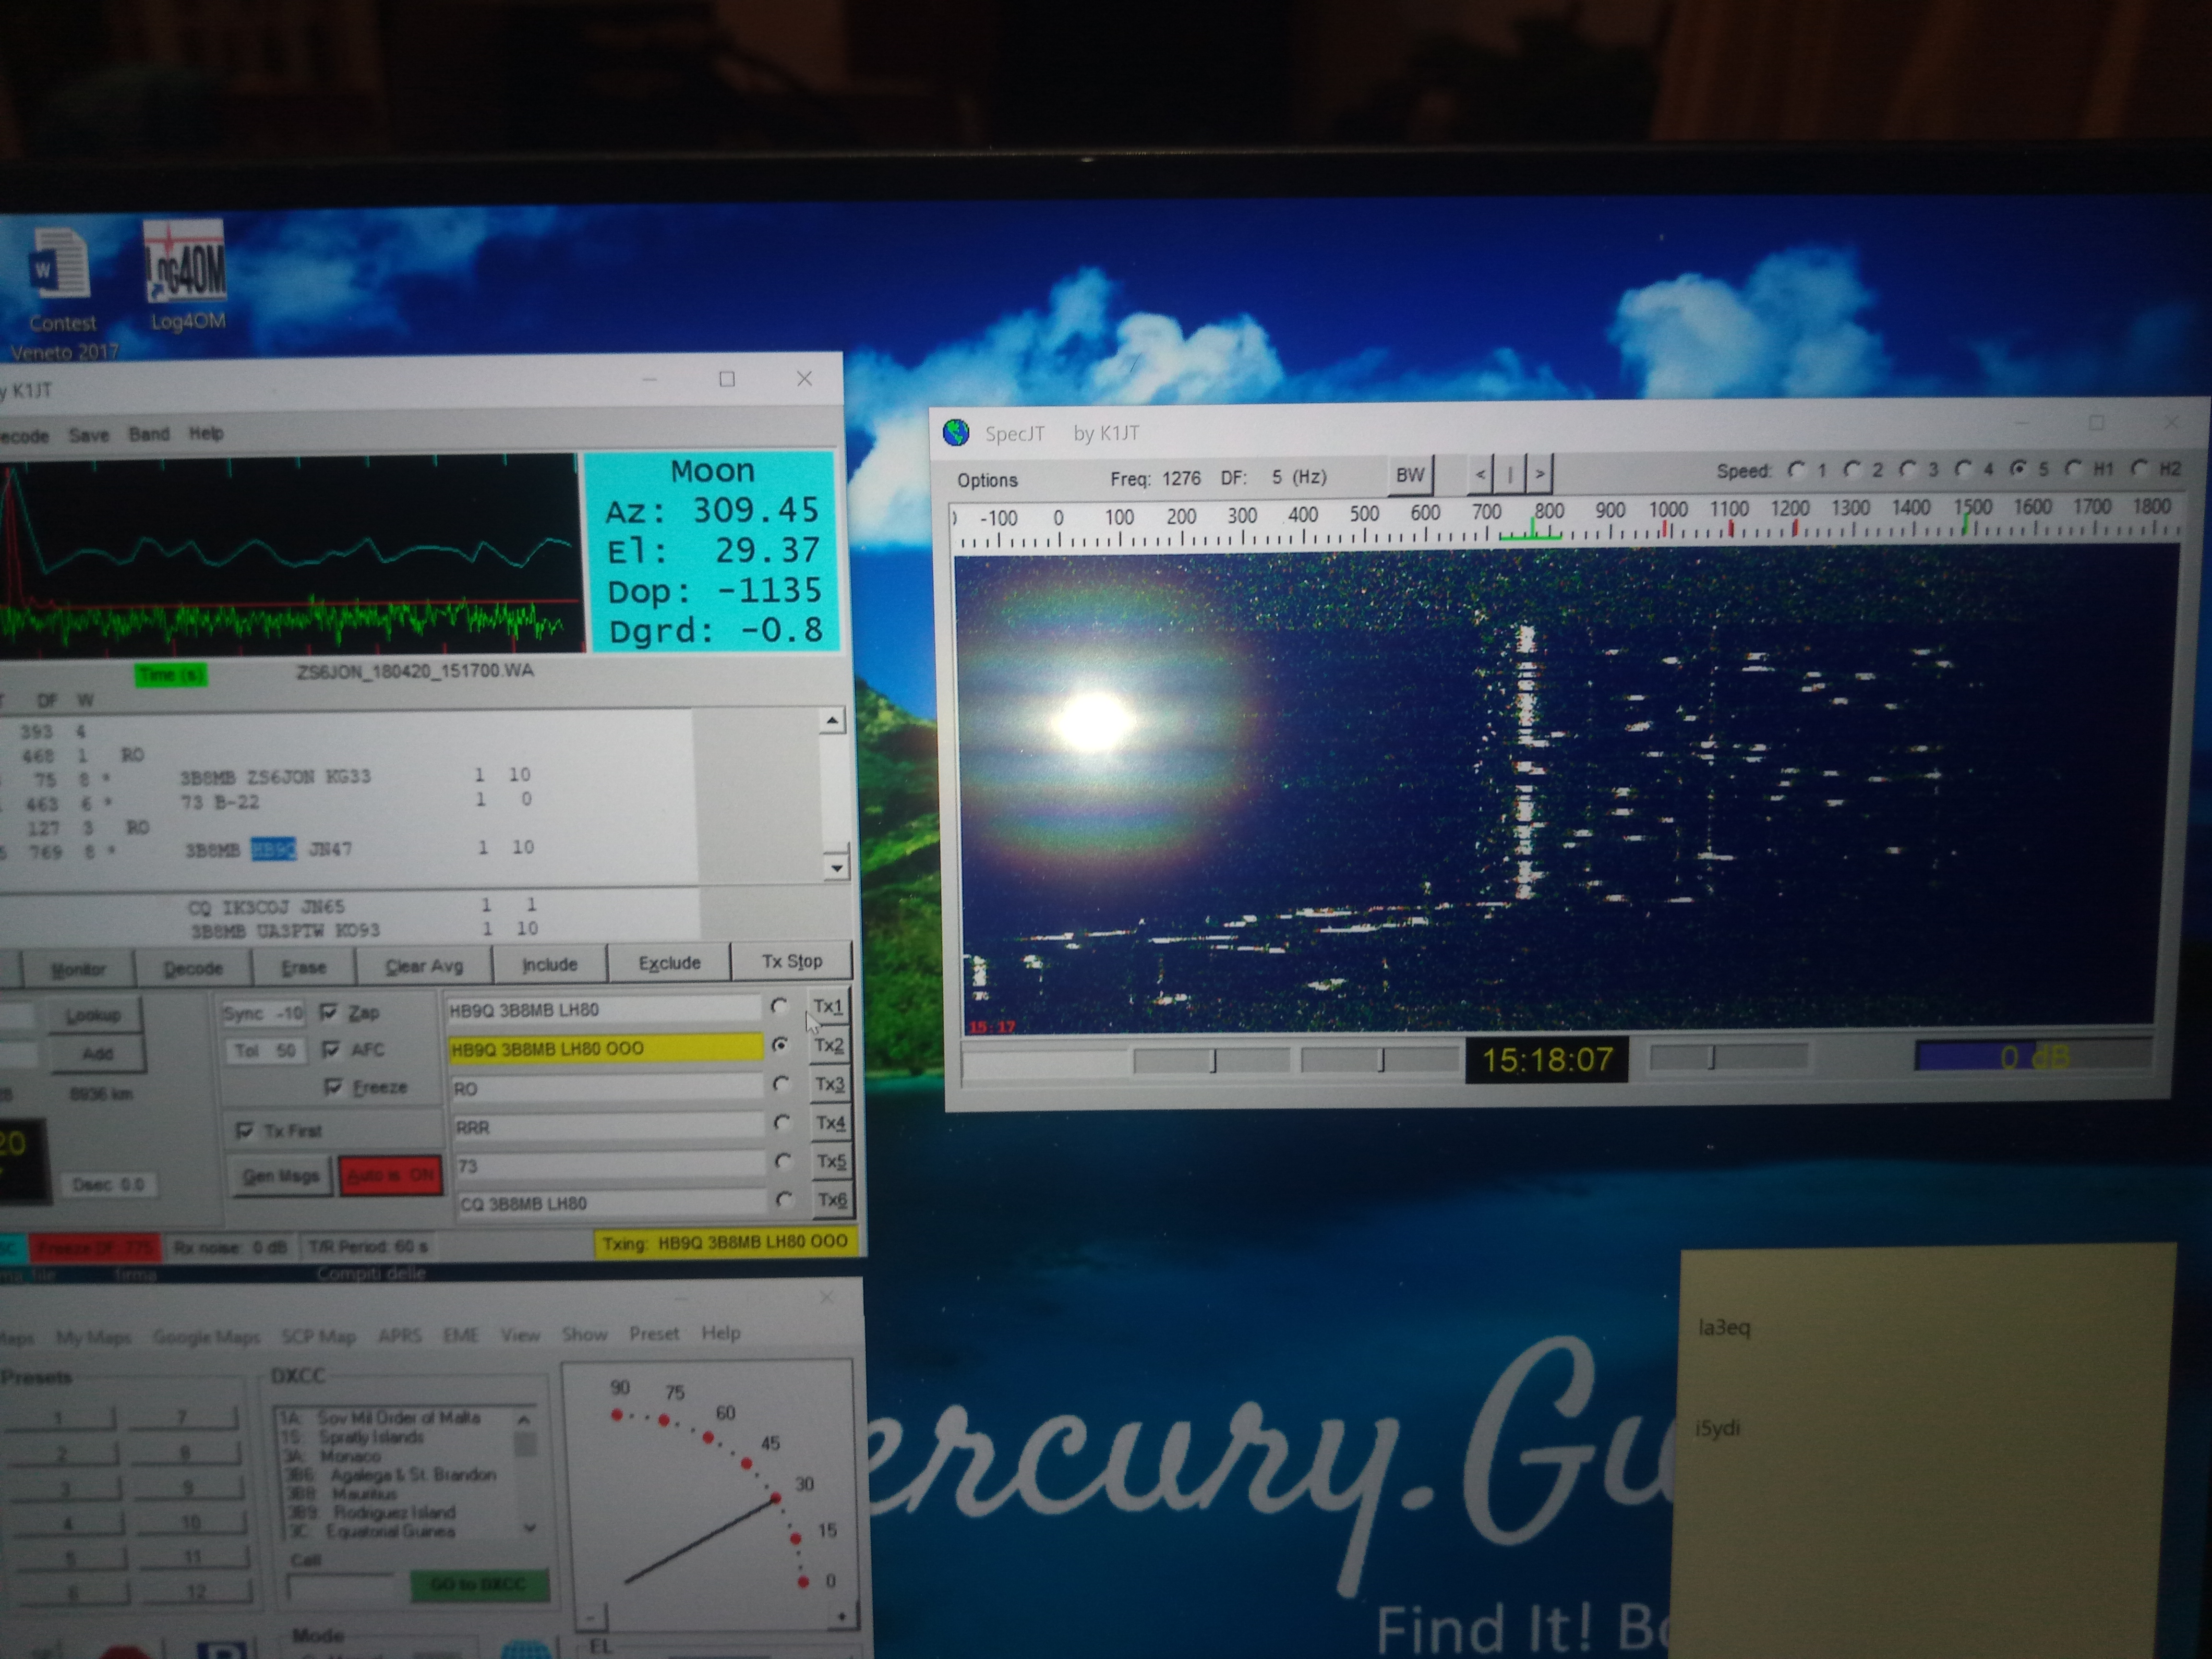Click the Tx Stop button
The width and height of the screenshot is (2212, 1659).
(792, 961)
